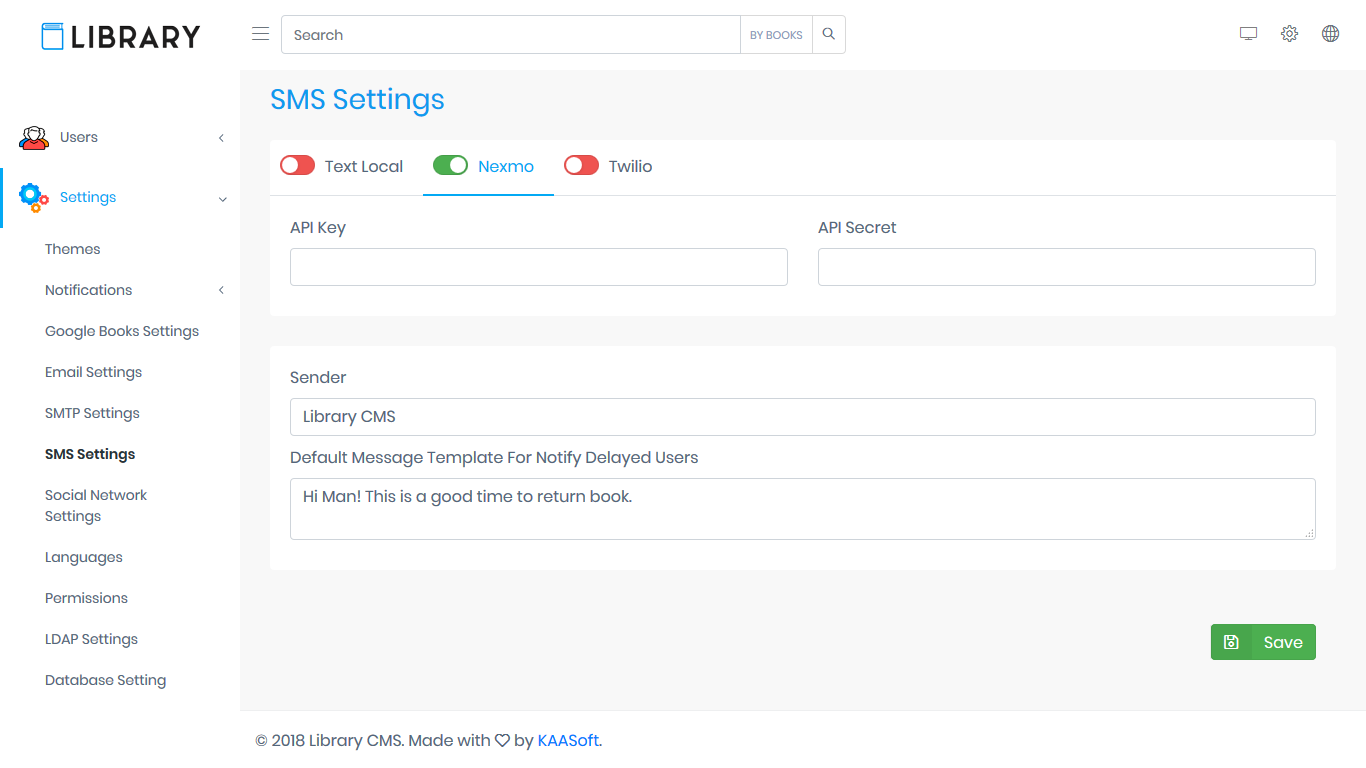This screenshot has width=1366, height=768.
Task: Switch to the Twilio tab
Action: point(630,167)
